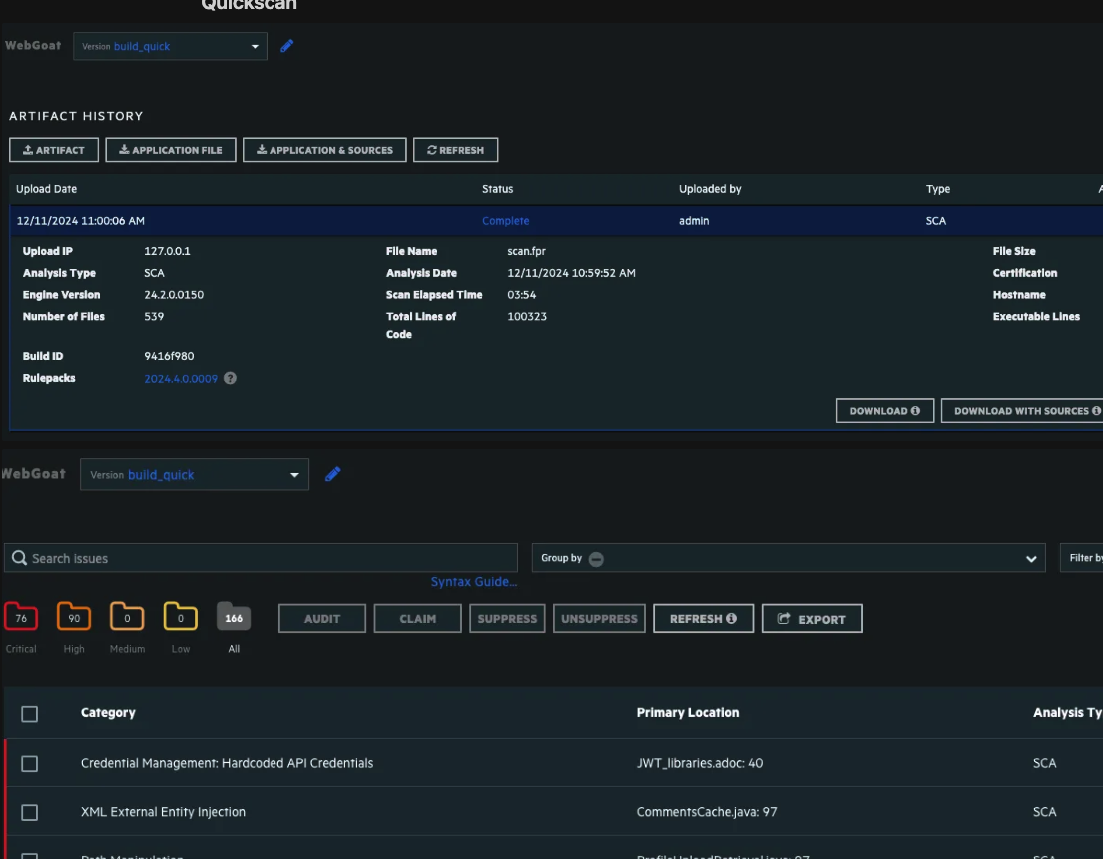Open the Syntax Guide link
1103x859 pixels.
click(x=474, y=581)
